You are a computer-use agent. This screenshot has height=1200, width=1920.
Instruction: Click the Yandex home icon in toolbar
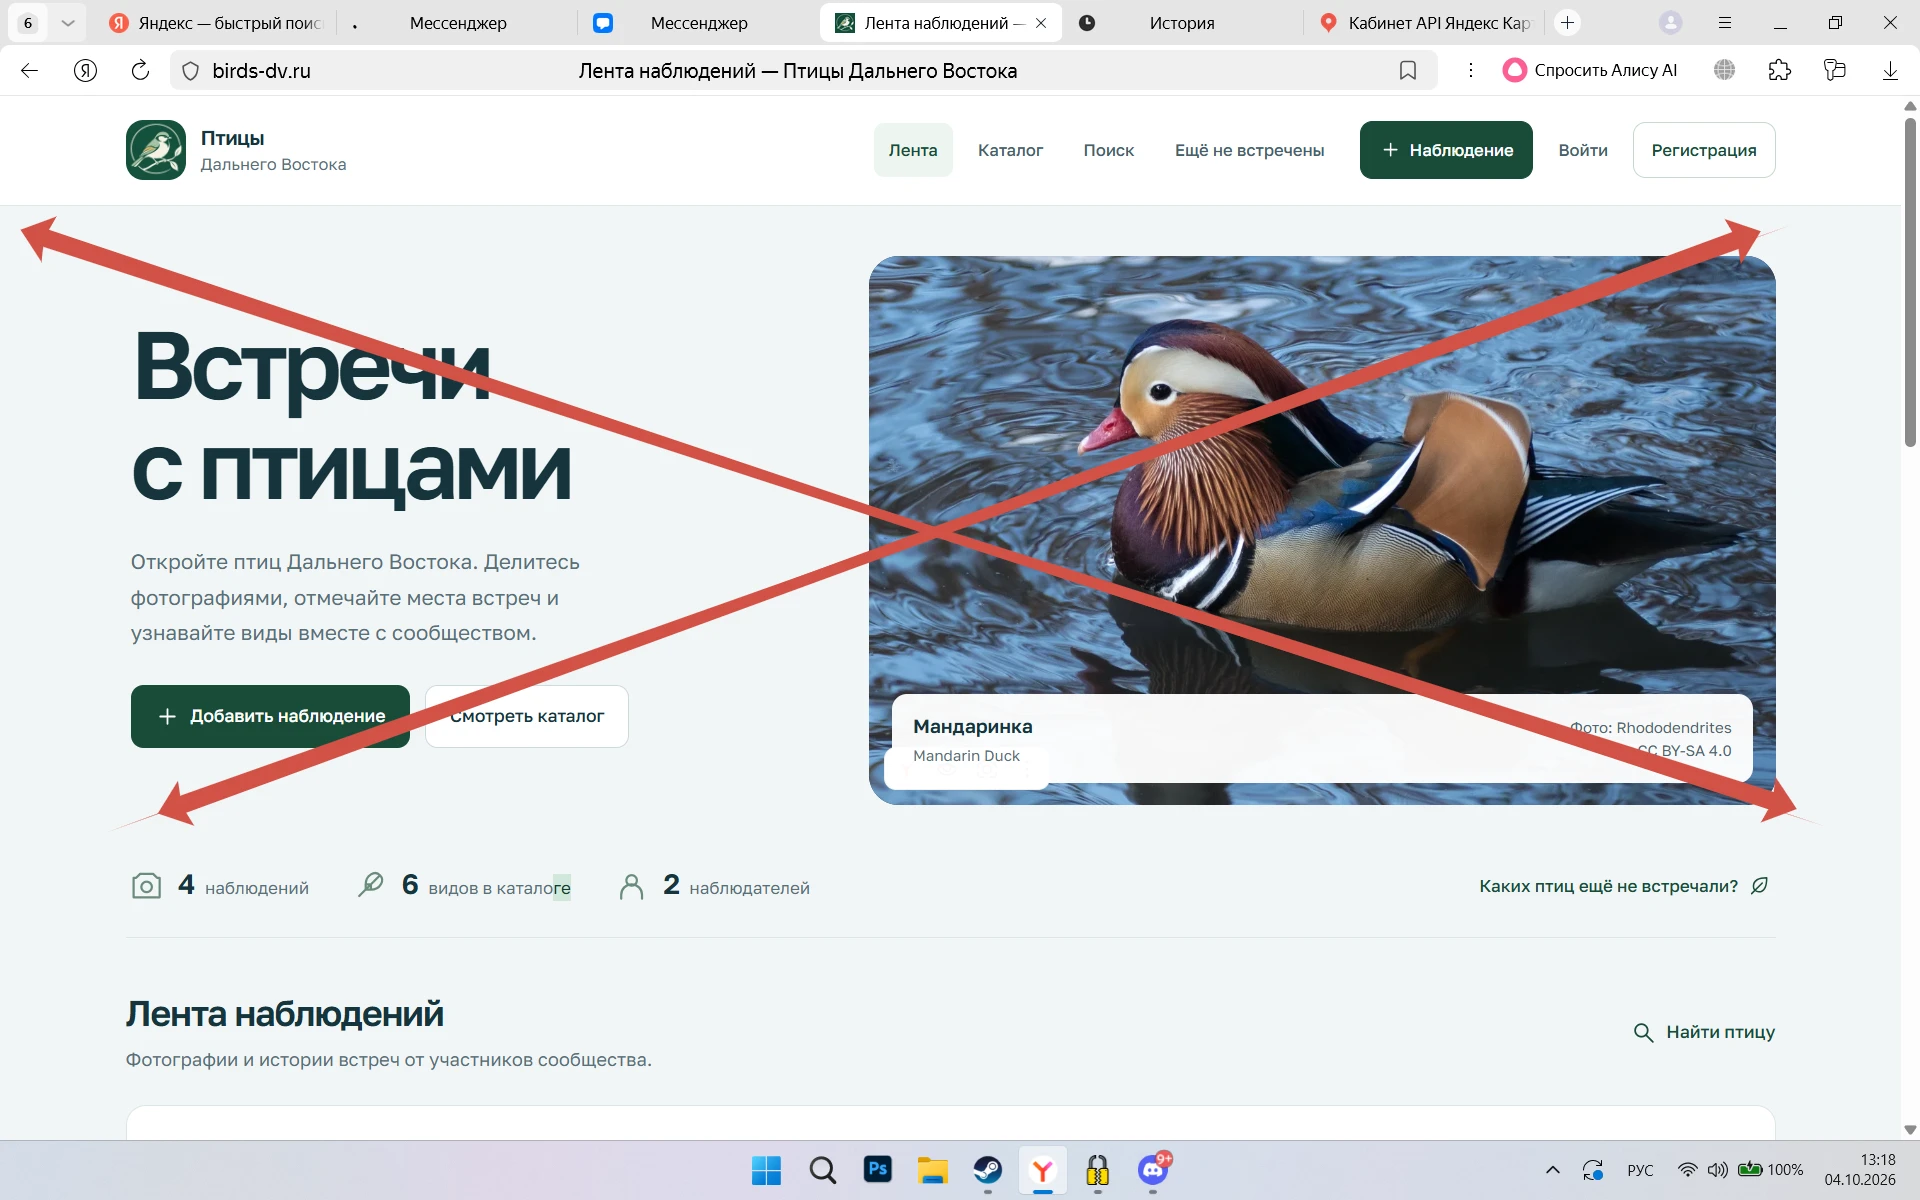click(x=85, y=70)
